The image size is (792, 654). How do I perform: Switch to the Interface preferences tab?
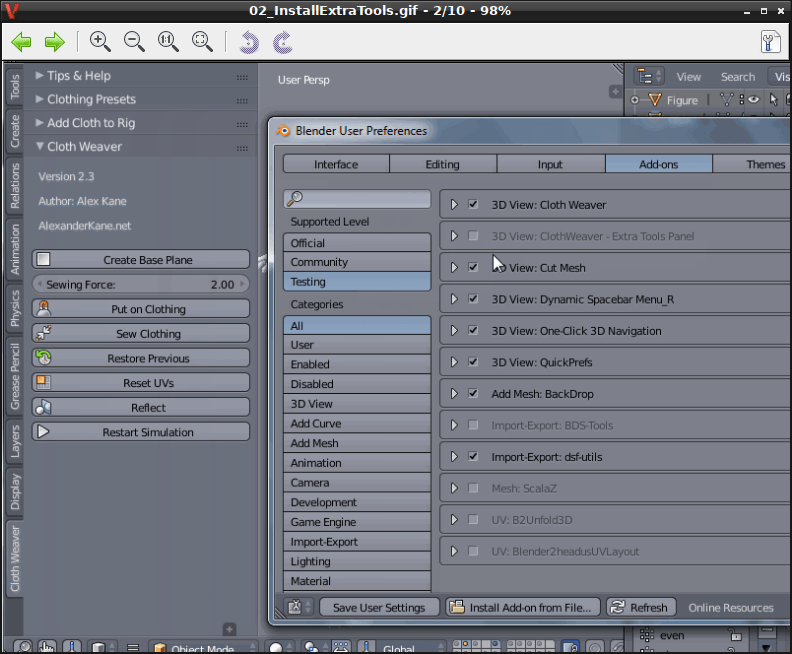click(x=336, y=164)
